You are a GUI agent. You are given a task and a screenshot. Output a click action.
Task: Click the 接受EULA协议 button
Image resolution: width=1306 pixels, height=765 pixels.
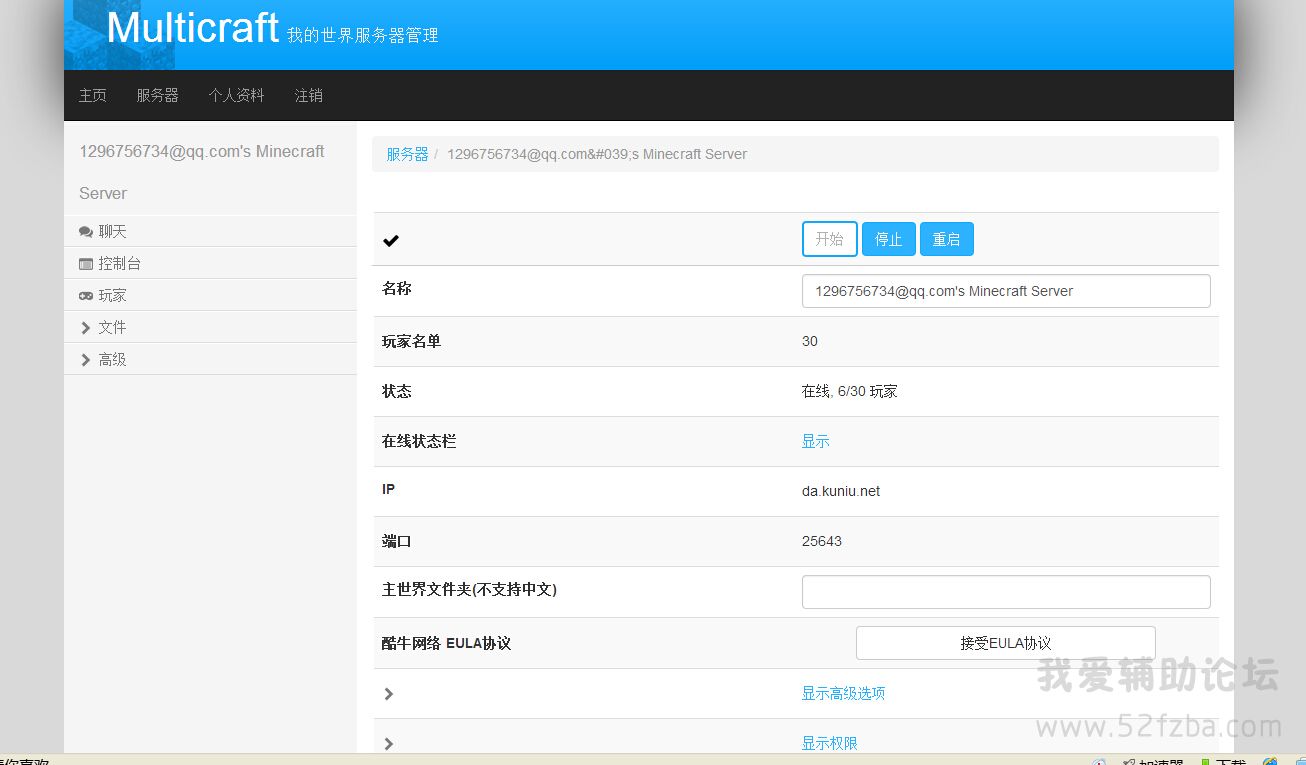pos(1006,643)
